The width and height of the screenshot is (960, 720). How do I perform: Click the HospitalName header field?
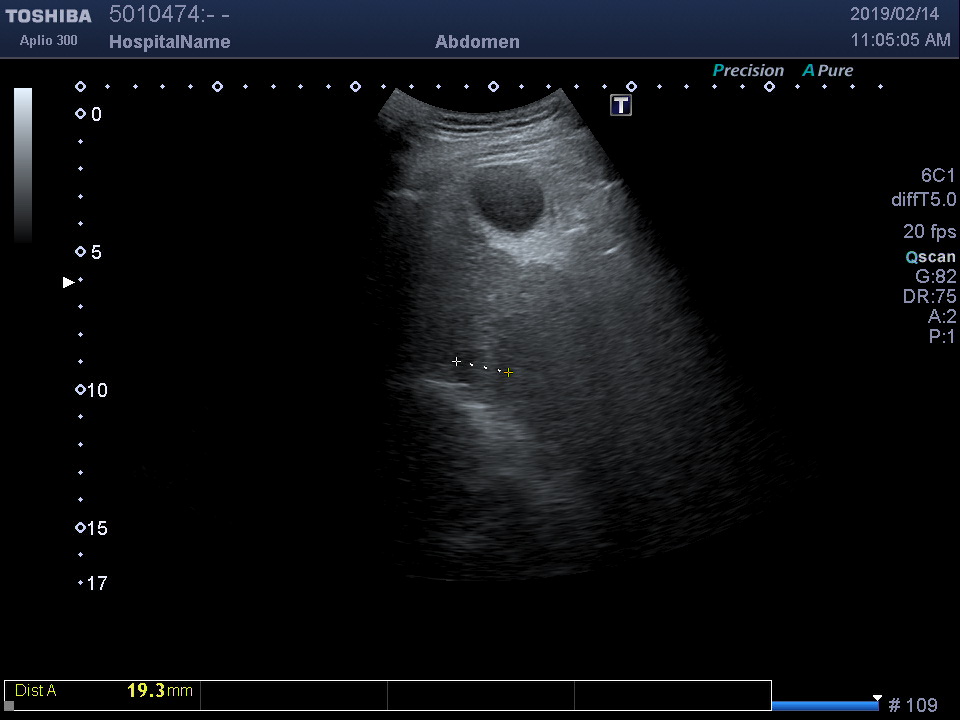[x=169, y=42]
